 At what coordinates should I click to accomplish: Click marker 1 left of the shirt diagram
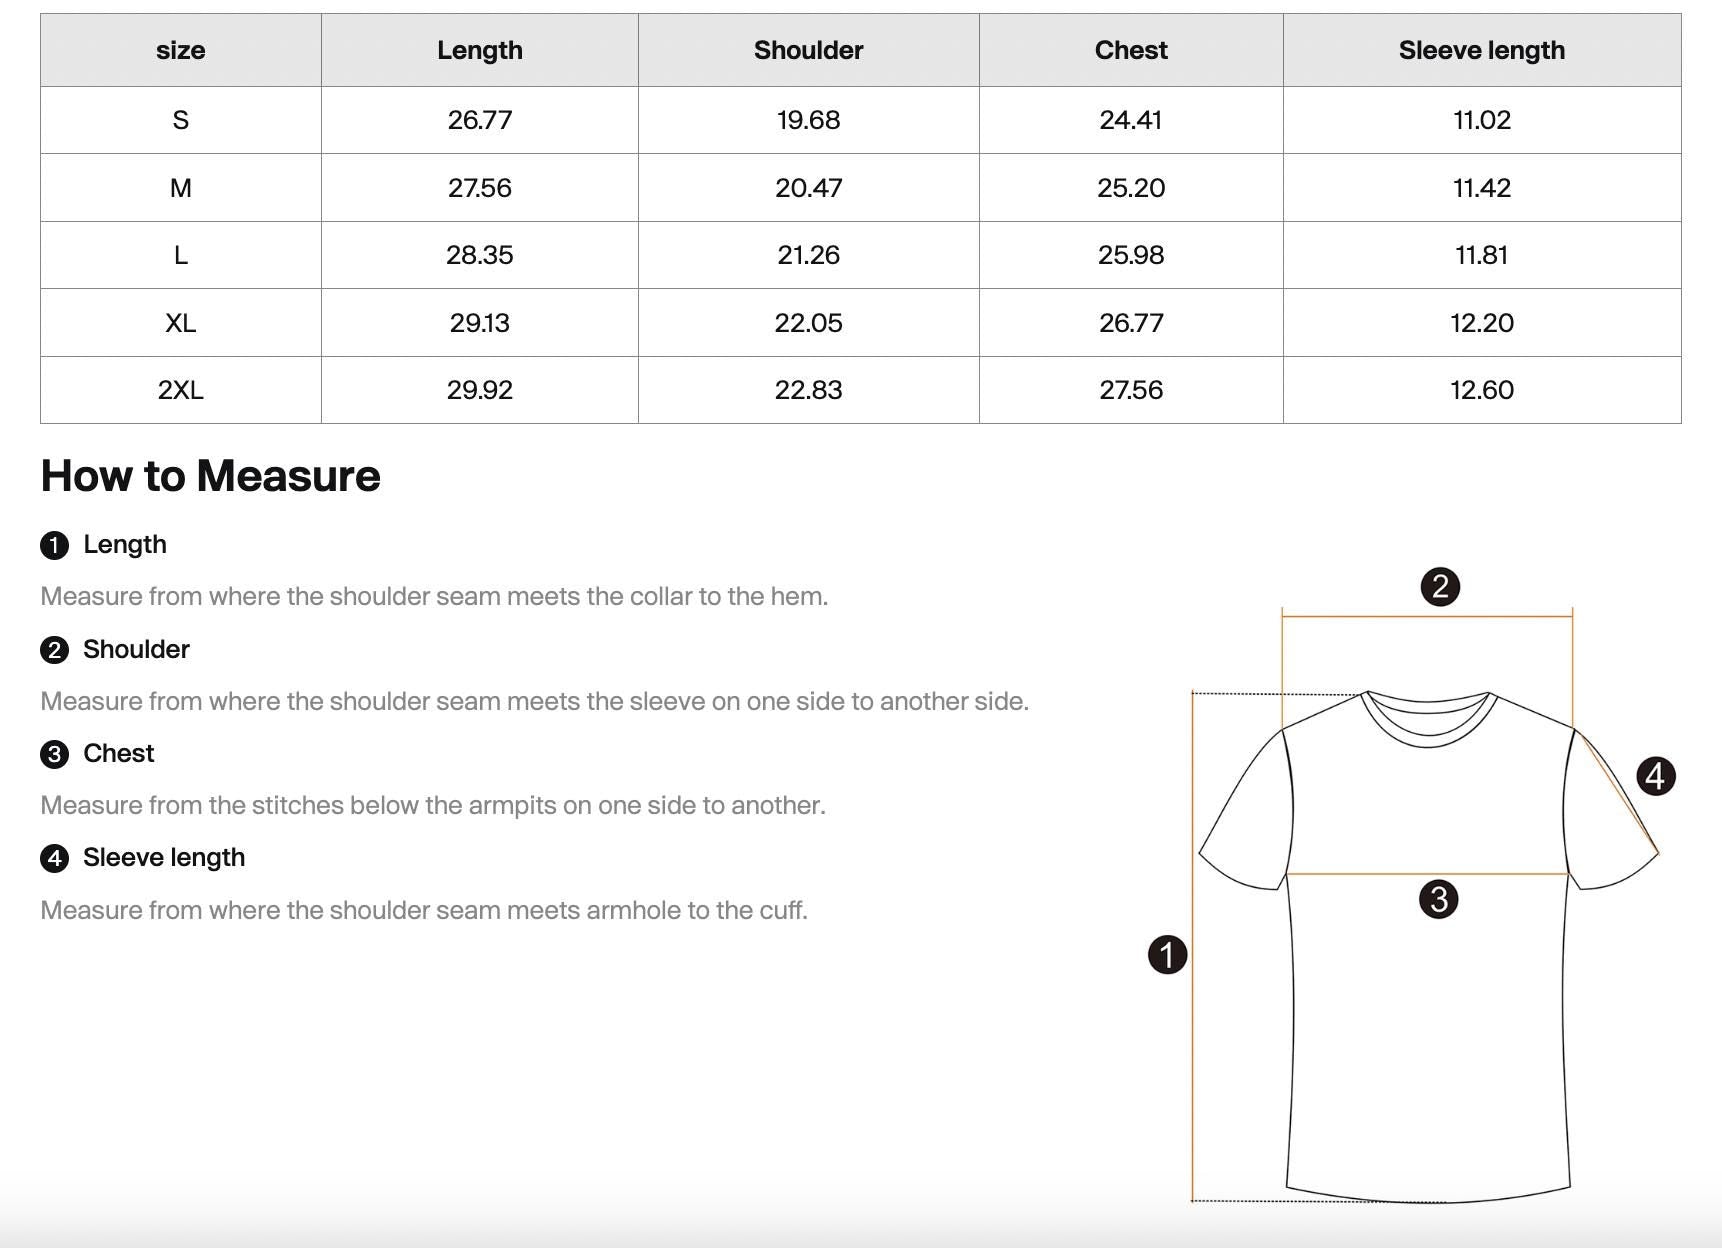click(x=1167, y=954)
